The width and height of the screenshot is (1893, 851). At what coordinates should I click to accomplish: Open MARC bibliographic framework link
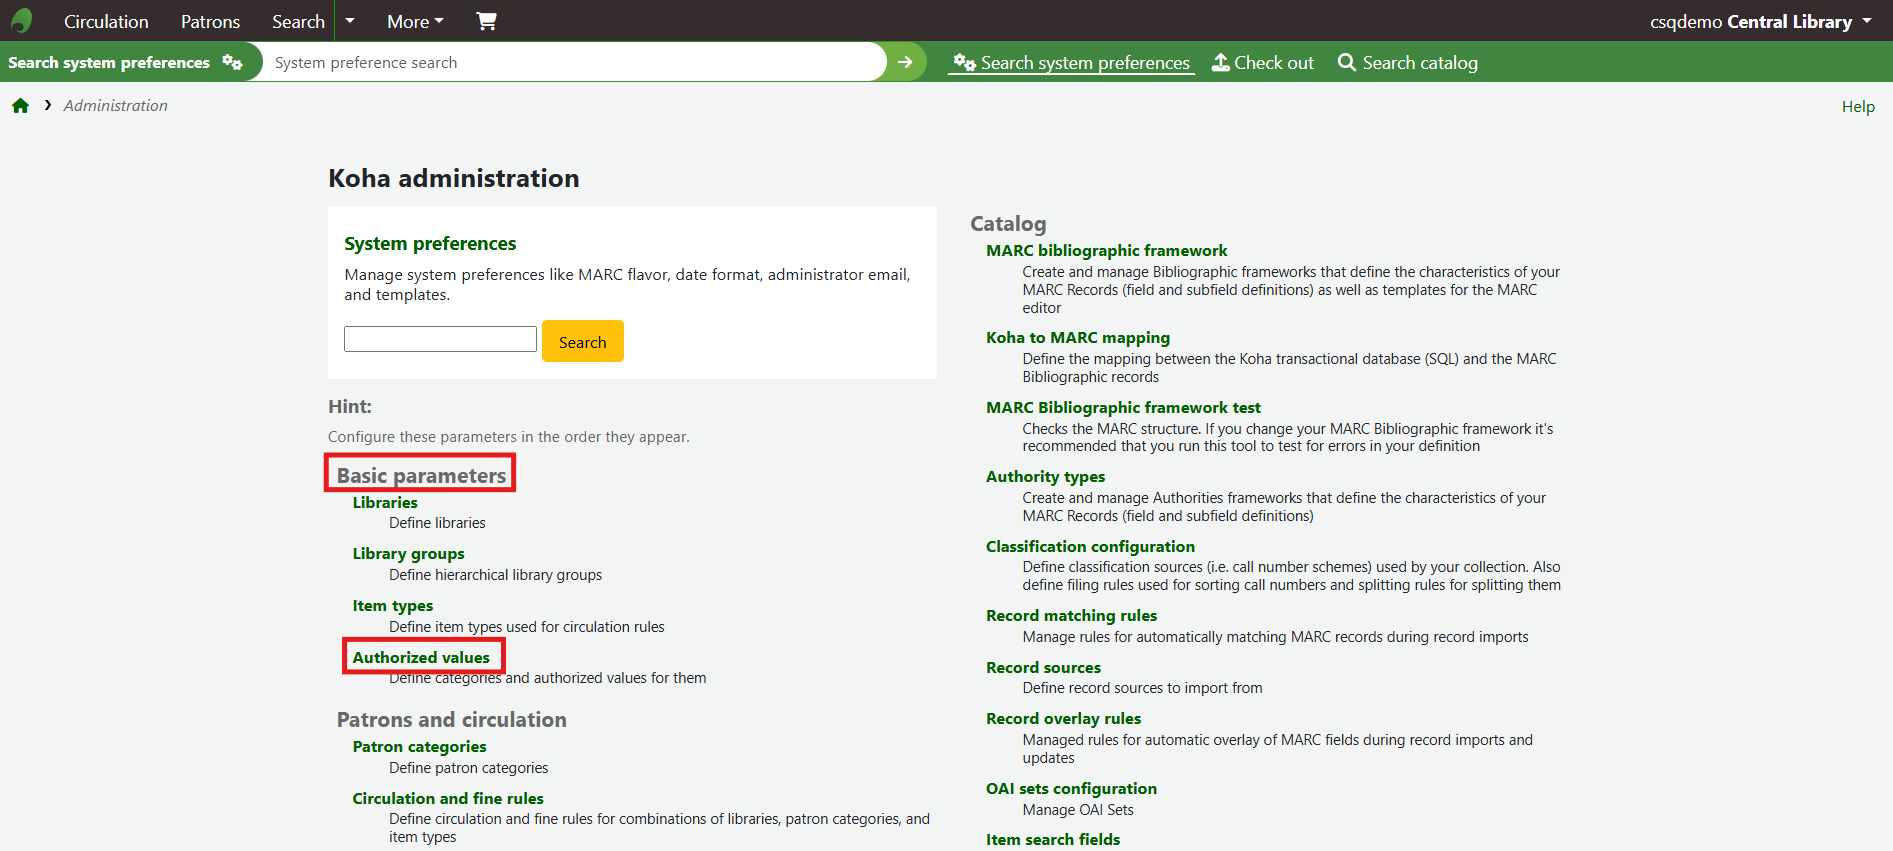pos(1106,250)
